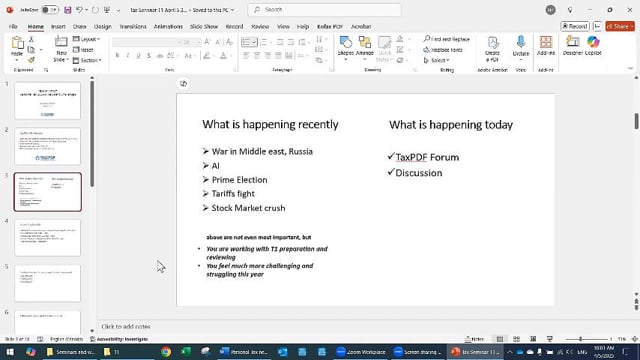Open the Transitions tab
The width and height of the screenshot is (640, 360).
(x=133, y=27)
